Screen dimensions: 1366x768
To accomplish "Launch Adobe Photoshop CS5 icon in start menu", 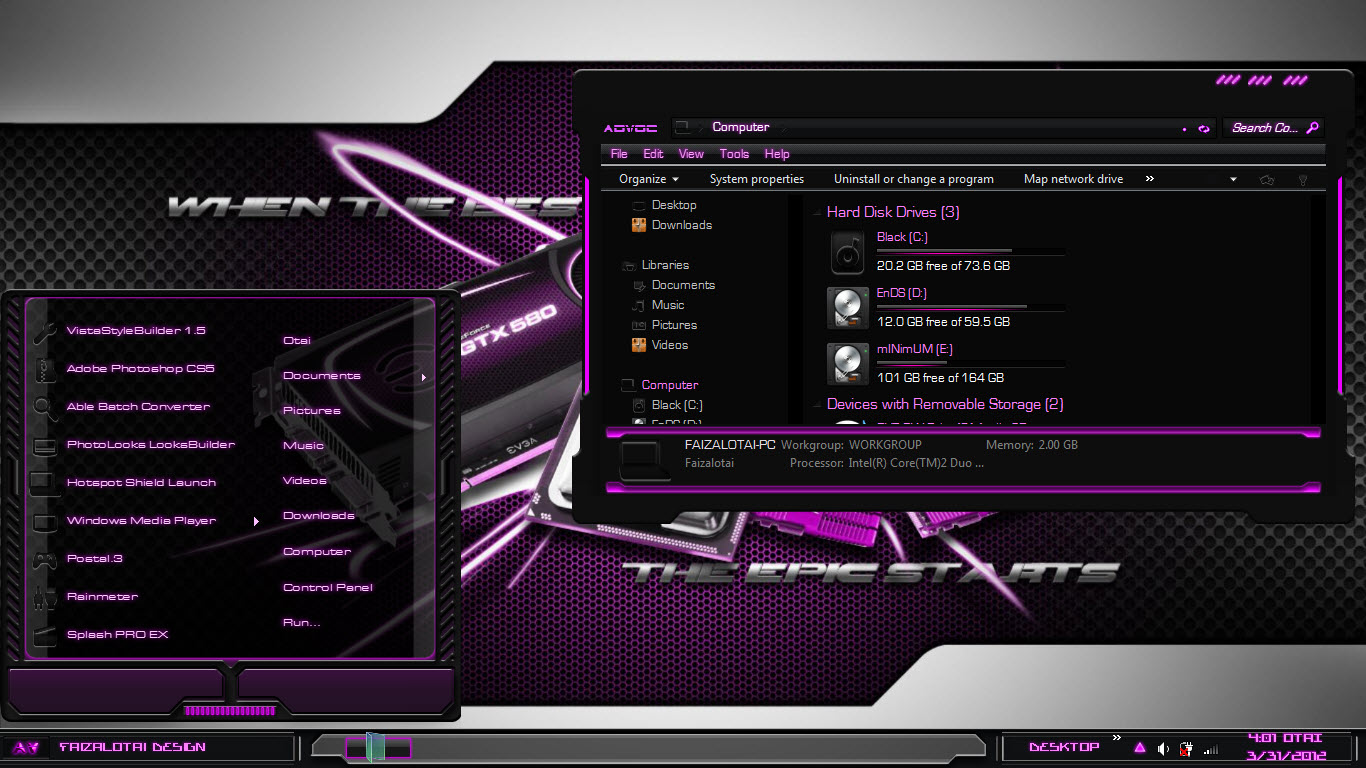I will tap(44, 369).
